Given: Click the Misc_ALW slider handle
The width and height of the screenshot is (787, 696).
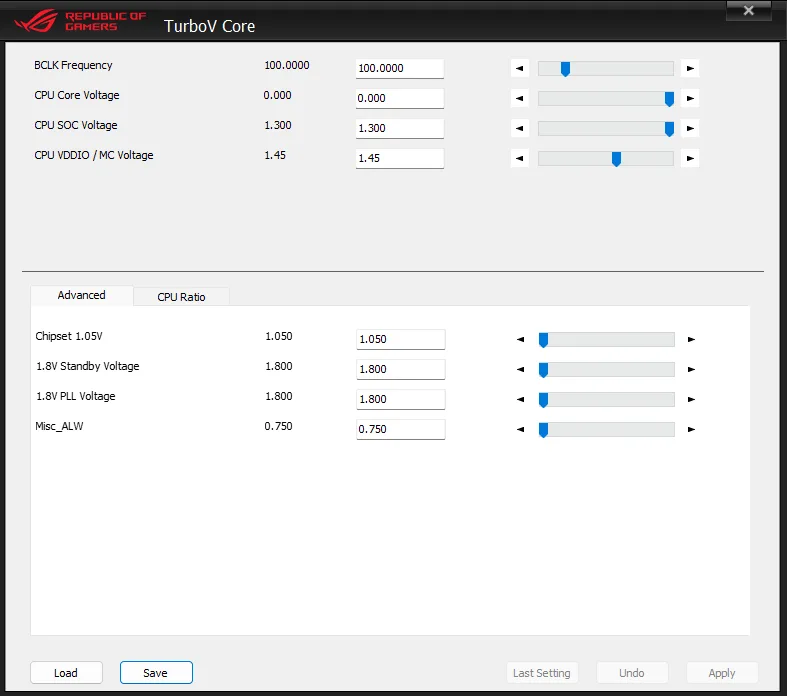Looking at the screenshot, I should tap(543, 430).
